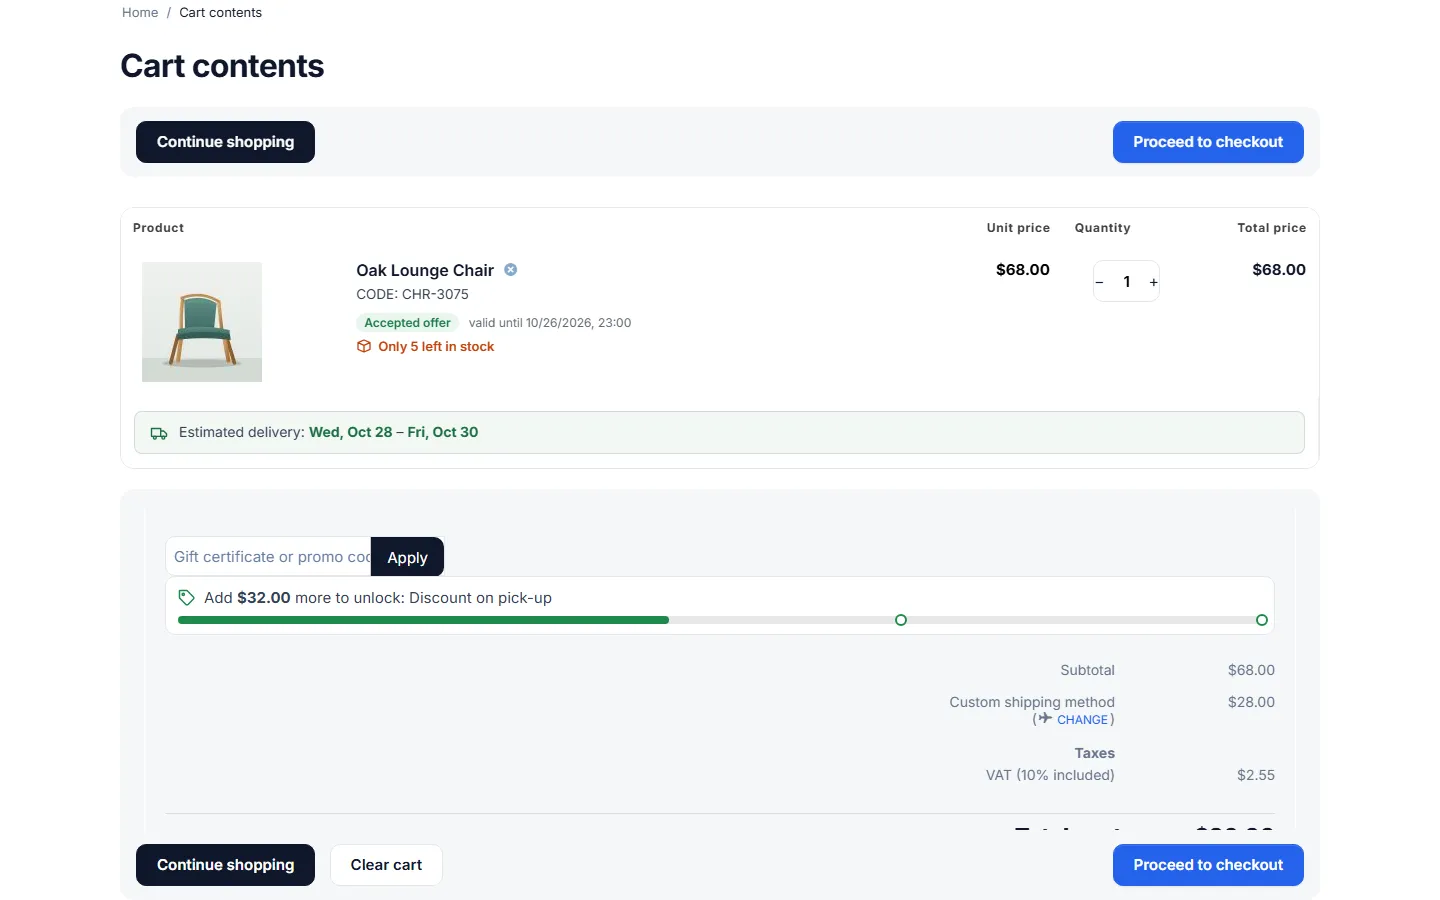Click the top Continue shopping button
Viewport: 1440px width, 900px height.
coord(225,142)
